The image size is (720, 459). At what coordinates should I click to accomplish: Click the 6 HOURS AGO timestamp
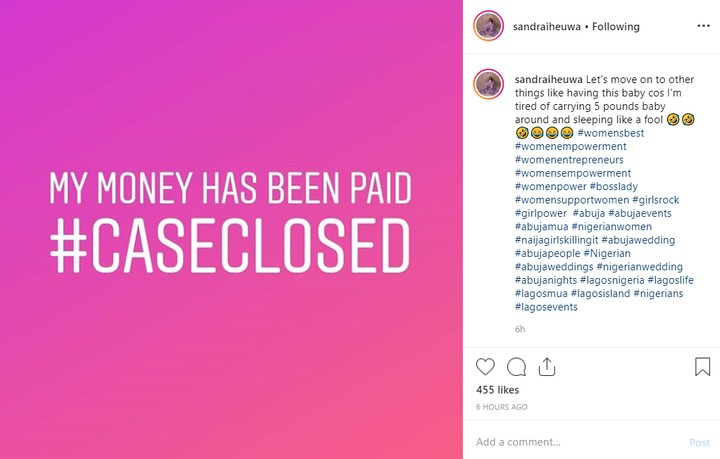coord(501,408)
